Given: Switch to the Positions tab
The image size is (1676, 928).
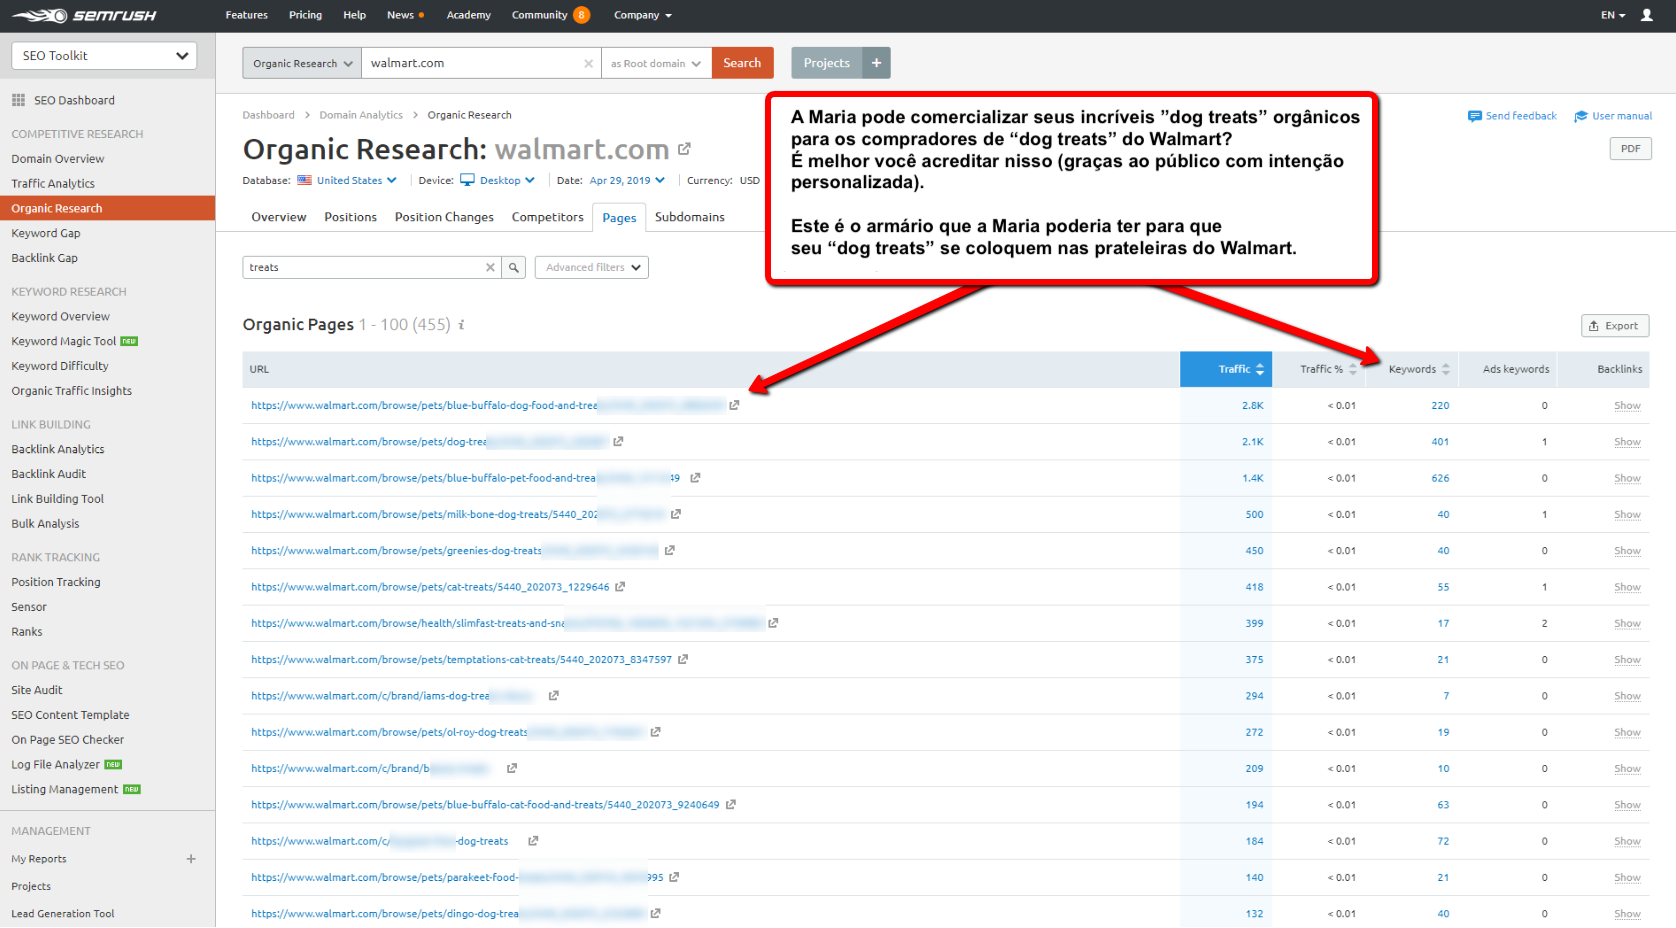Looking at the screenshot, I should pos(350,217).
